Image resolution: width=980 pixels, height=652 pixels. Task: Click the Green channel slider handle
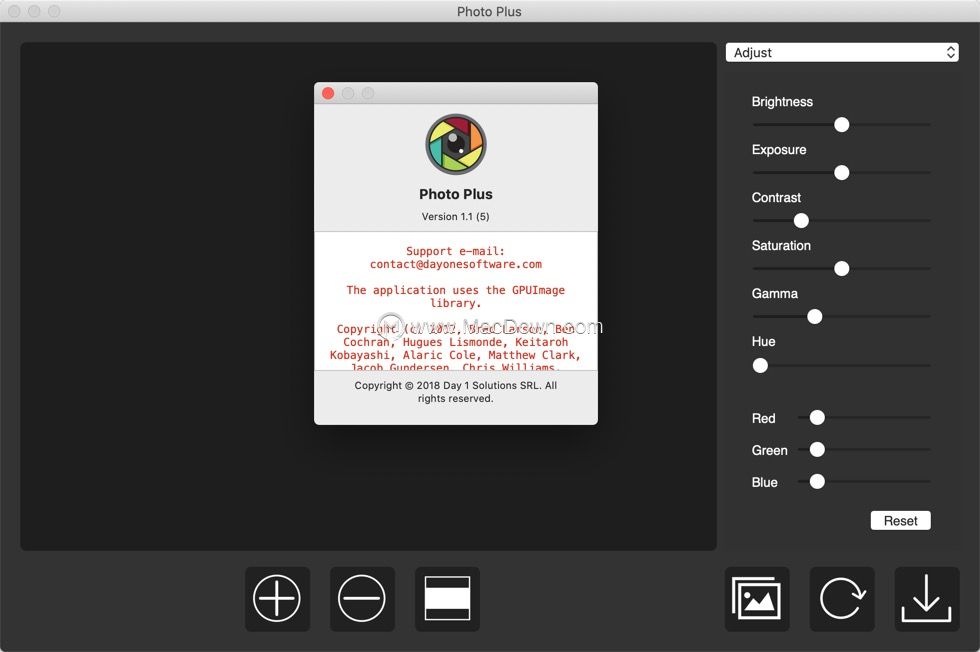coord(817,449)
